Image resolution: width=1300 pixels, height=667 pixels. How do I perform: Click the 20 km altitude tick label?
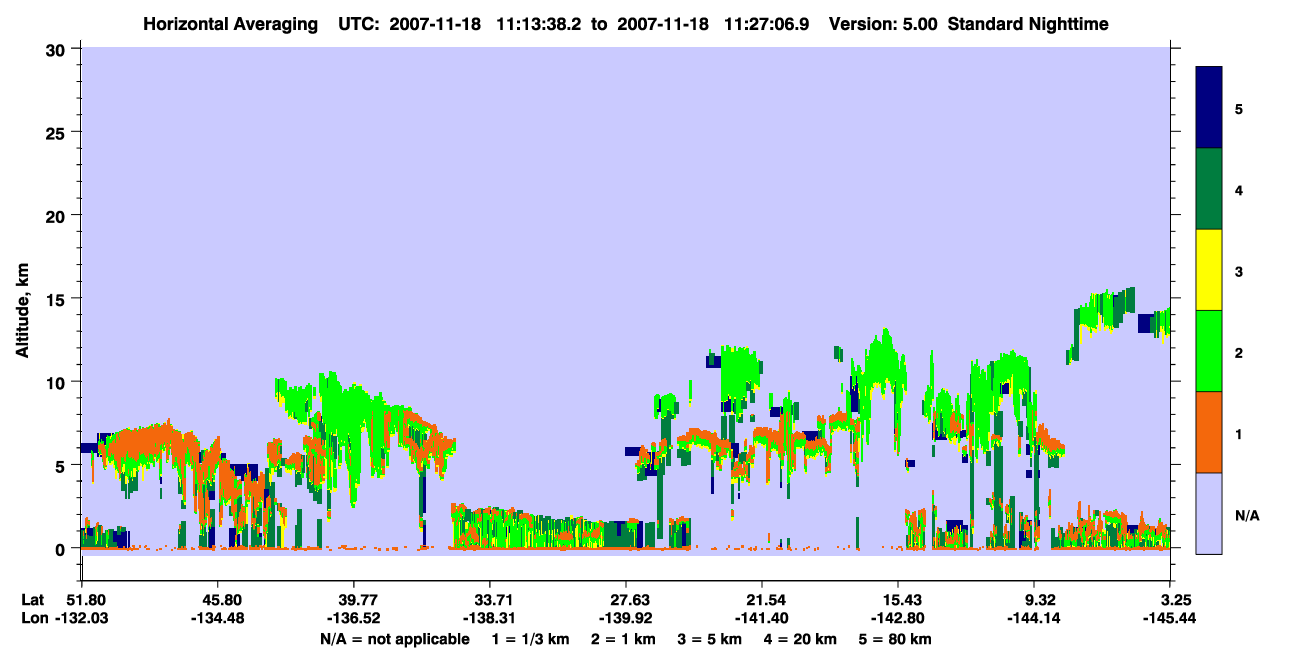(x=58, y=215)
